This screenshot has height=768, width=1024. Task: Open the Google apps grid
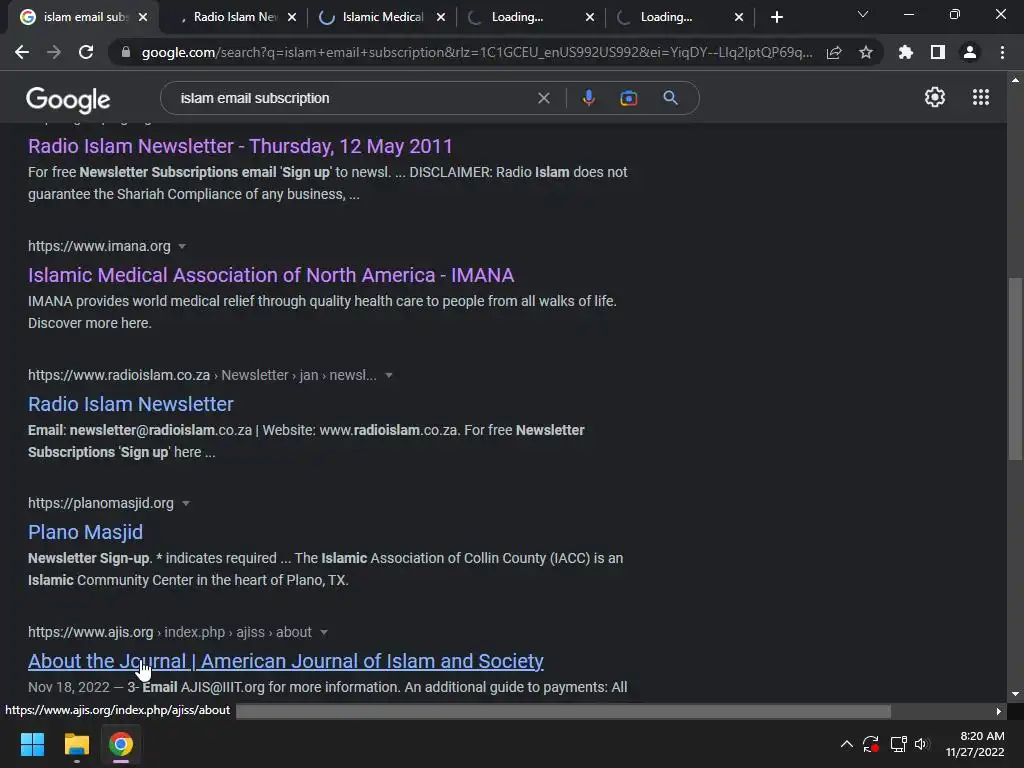click(x=980, y=97)
